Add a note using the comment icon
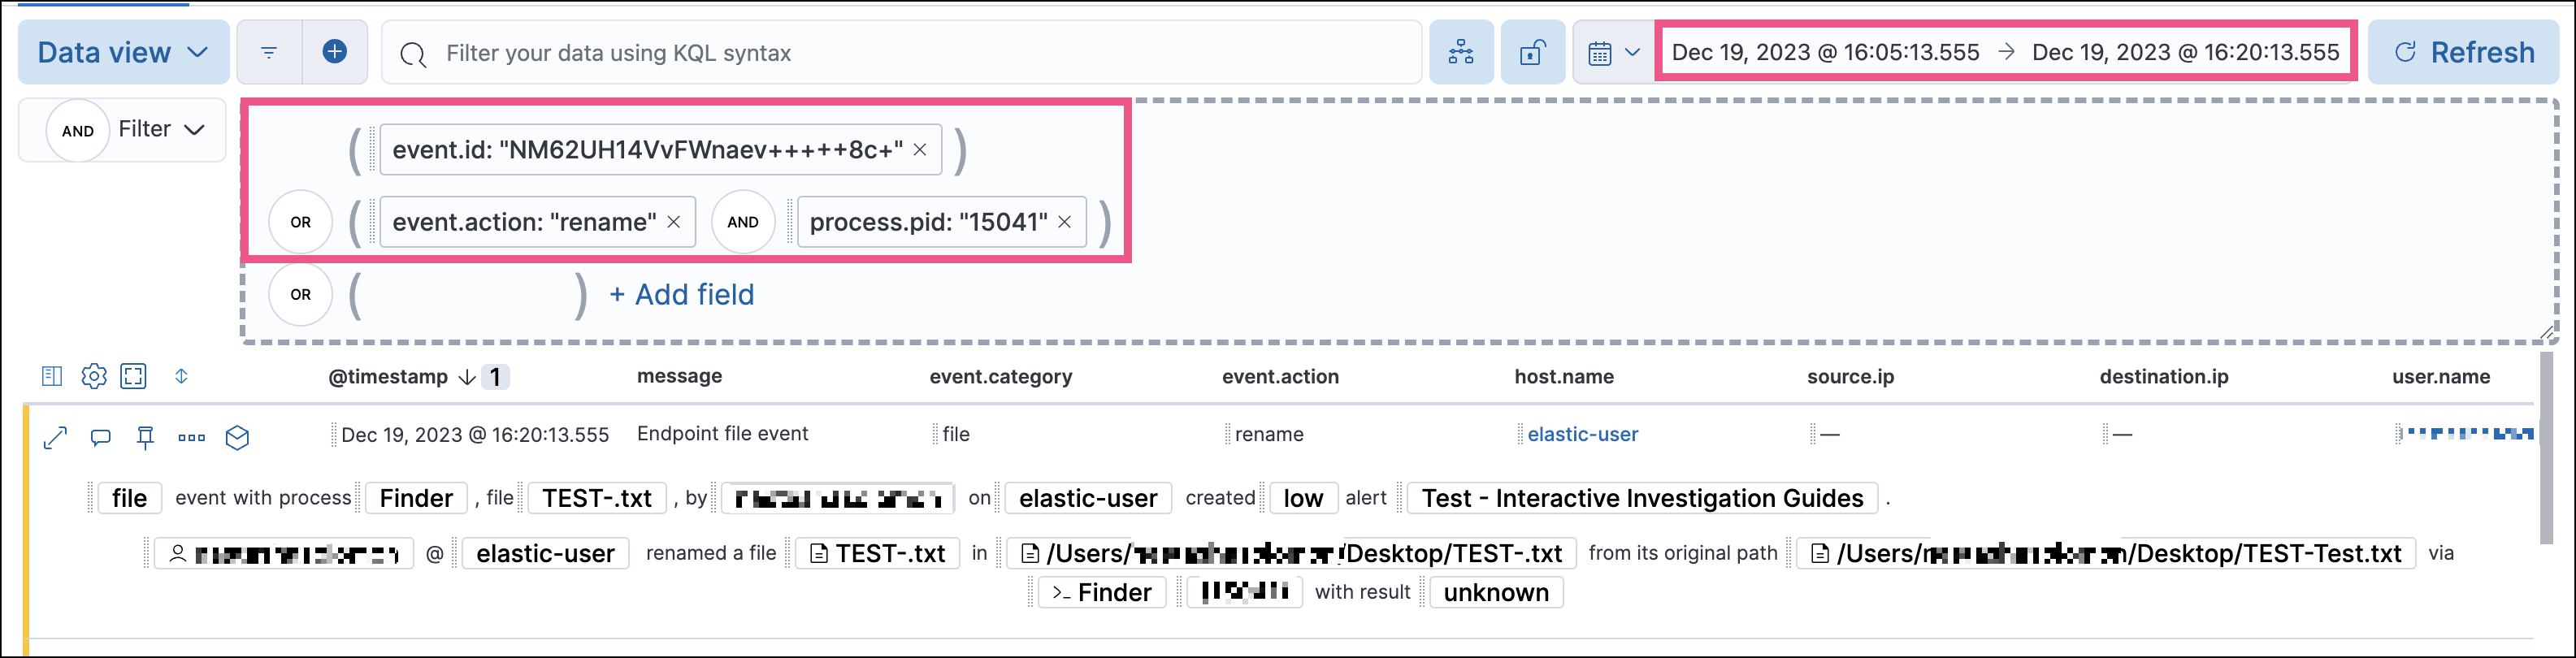Screen dimensions: 2576x658 pyautogui.click(x=99, y=437)
